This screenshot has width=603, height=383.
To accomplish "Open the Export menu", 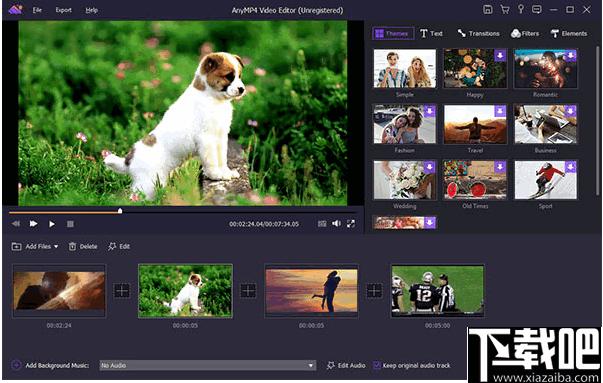I will (63, 10).
